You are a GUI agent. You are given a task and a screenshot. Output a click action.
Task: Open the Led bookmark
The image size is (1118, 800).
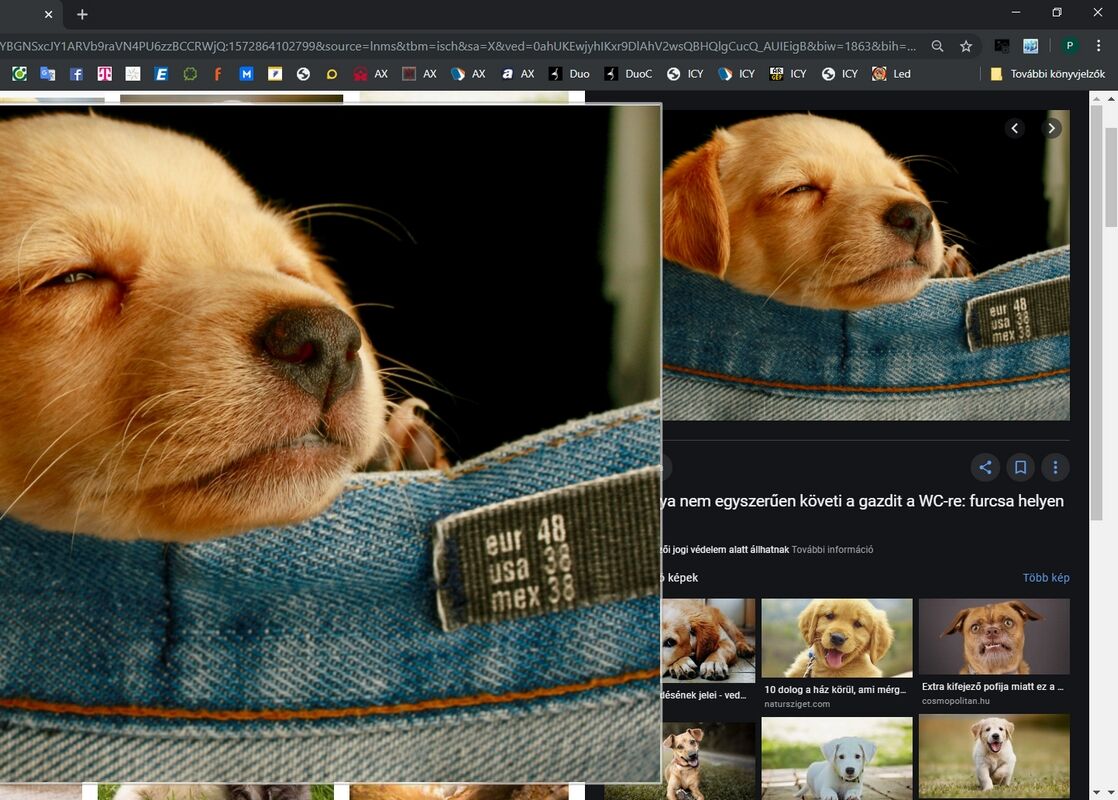click(891, 73)
